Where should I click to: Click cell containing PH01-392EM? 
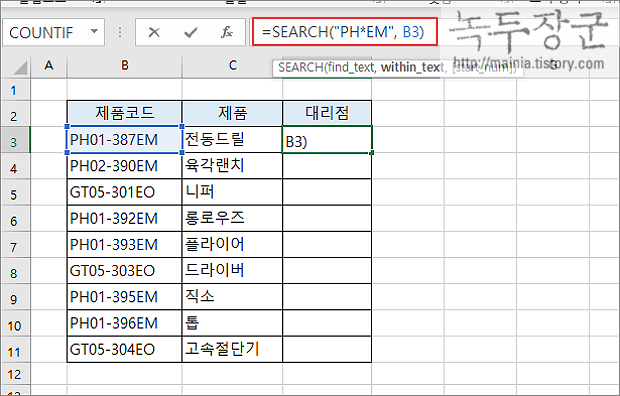(x=125, y=218)
